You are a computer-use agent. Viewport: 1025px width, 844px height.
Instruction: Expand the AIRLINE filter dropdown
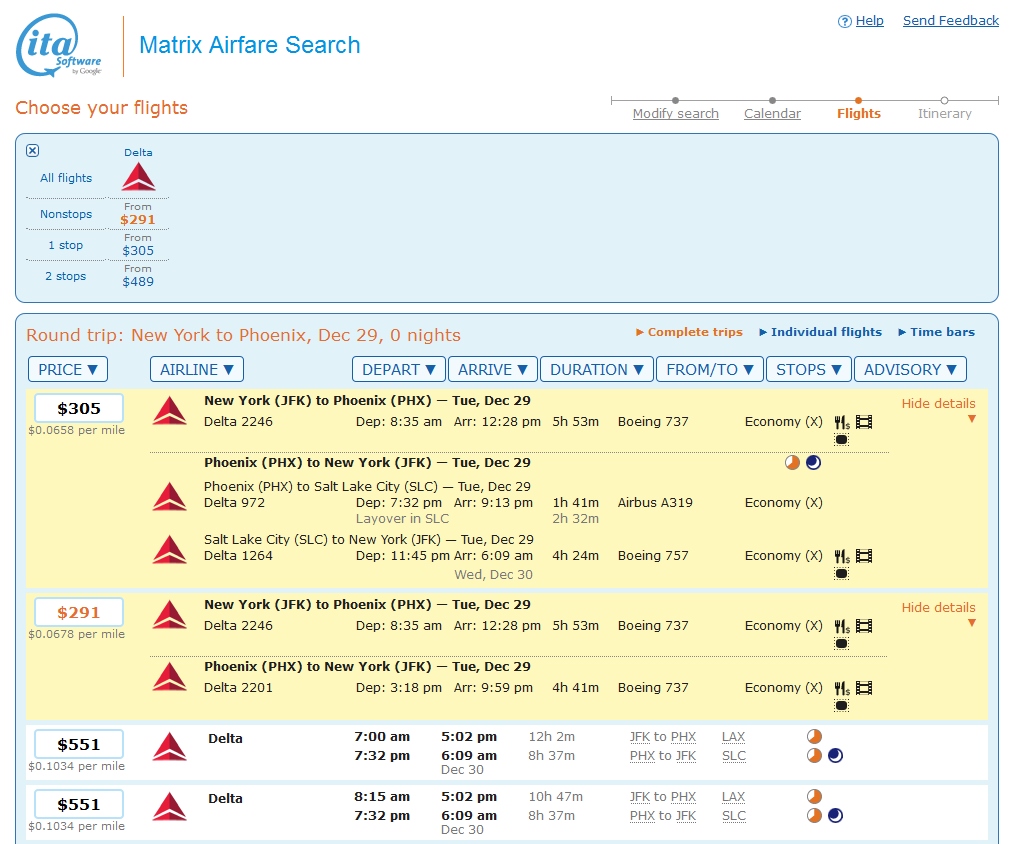coord(197,369)
